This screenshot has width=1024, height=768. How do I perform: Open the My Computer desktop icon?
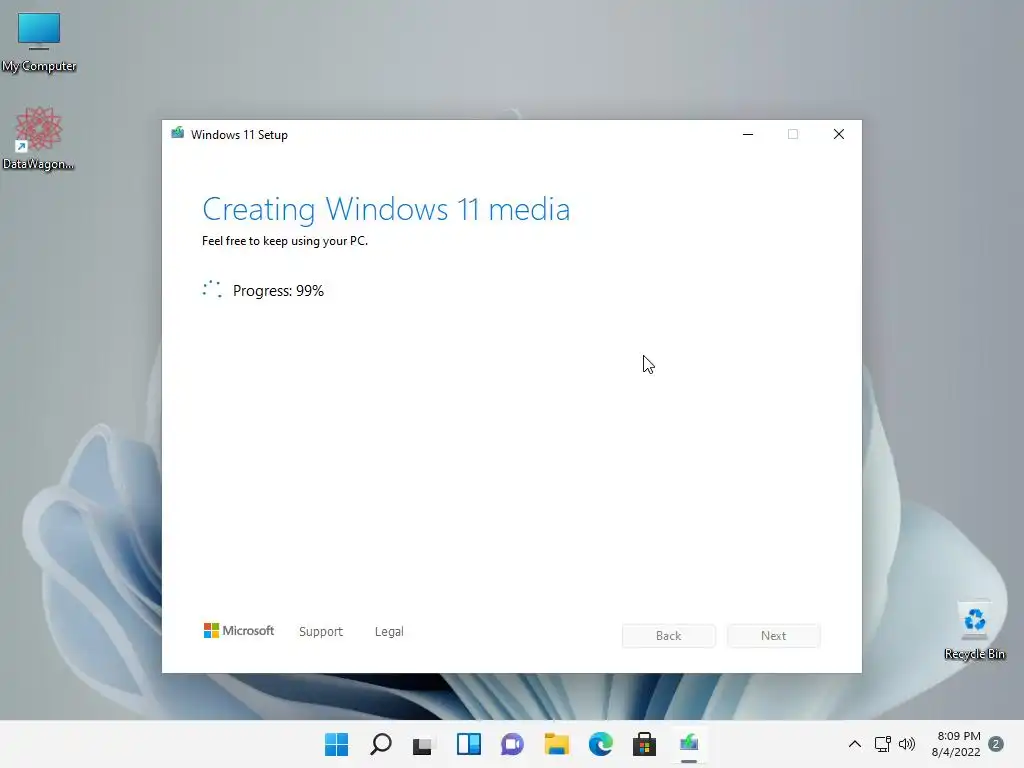(x=39, y=42)
